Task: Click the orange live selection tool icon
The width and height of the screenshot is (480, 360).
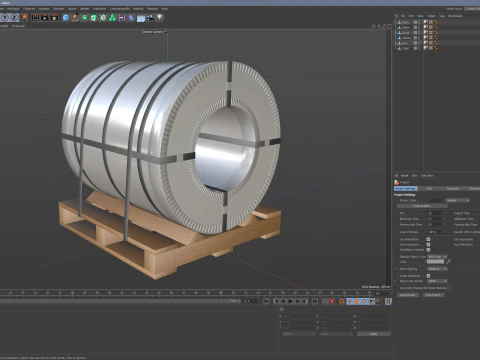Action: (25, 17)
